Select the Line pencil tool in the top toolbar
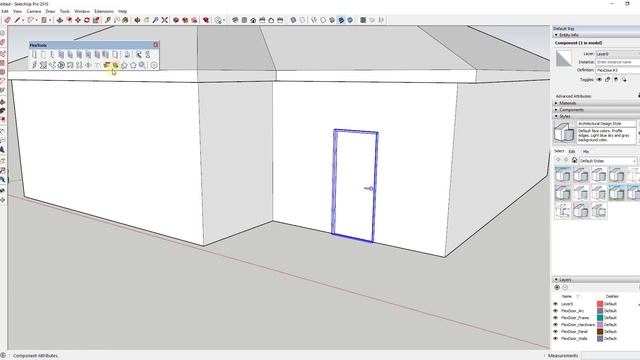This screenshot has height=360, width=640. tap(17, 20)
